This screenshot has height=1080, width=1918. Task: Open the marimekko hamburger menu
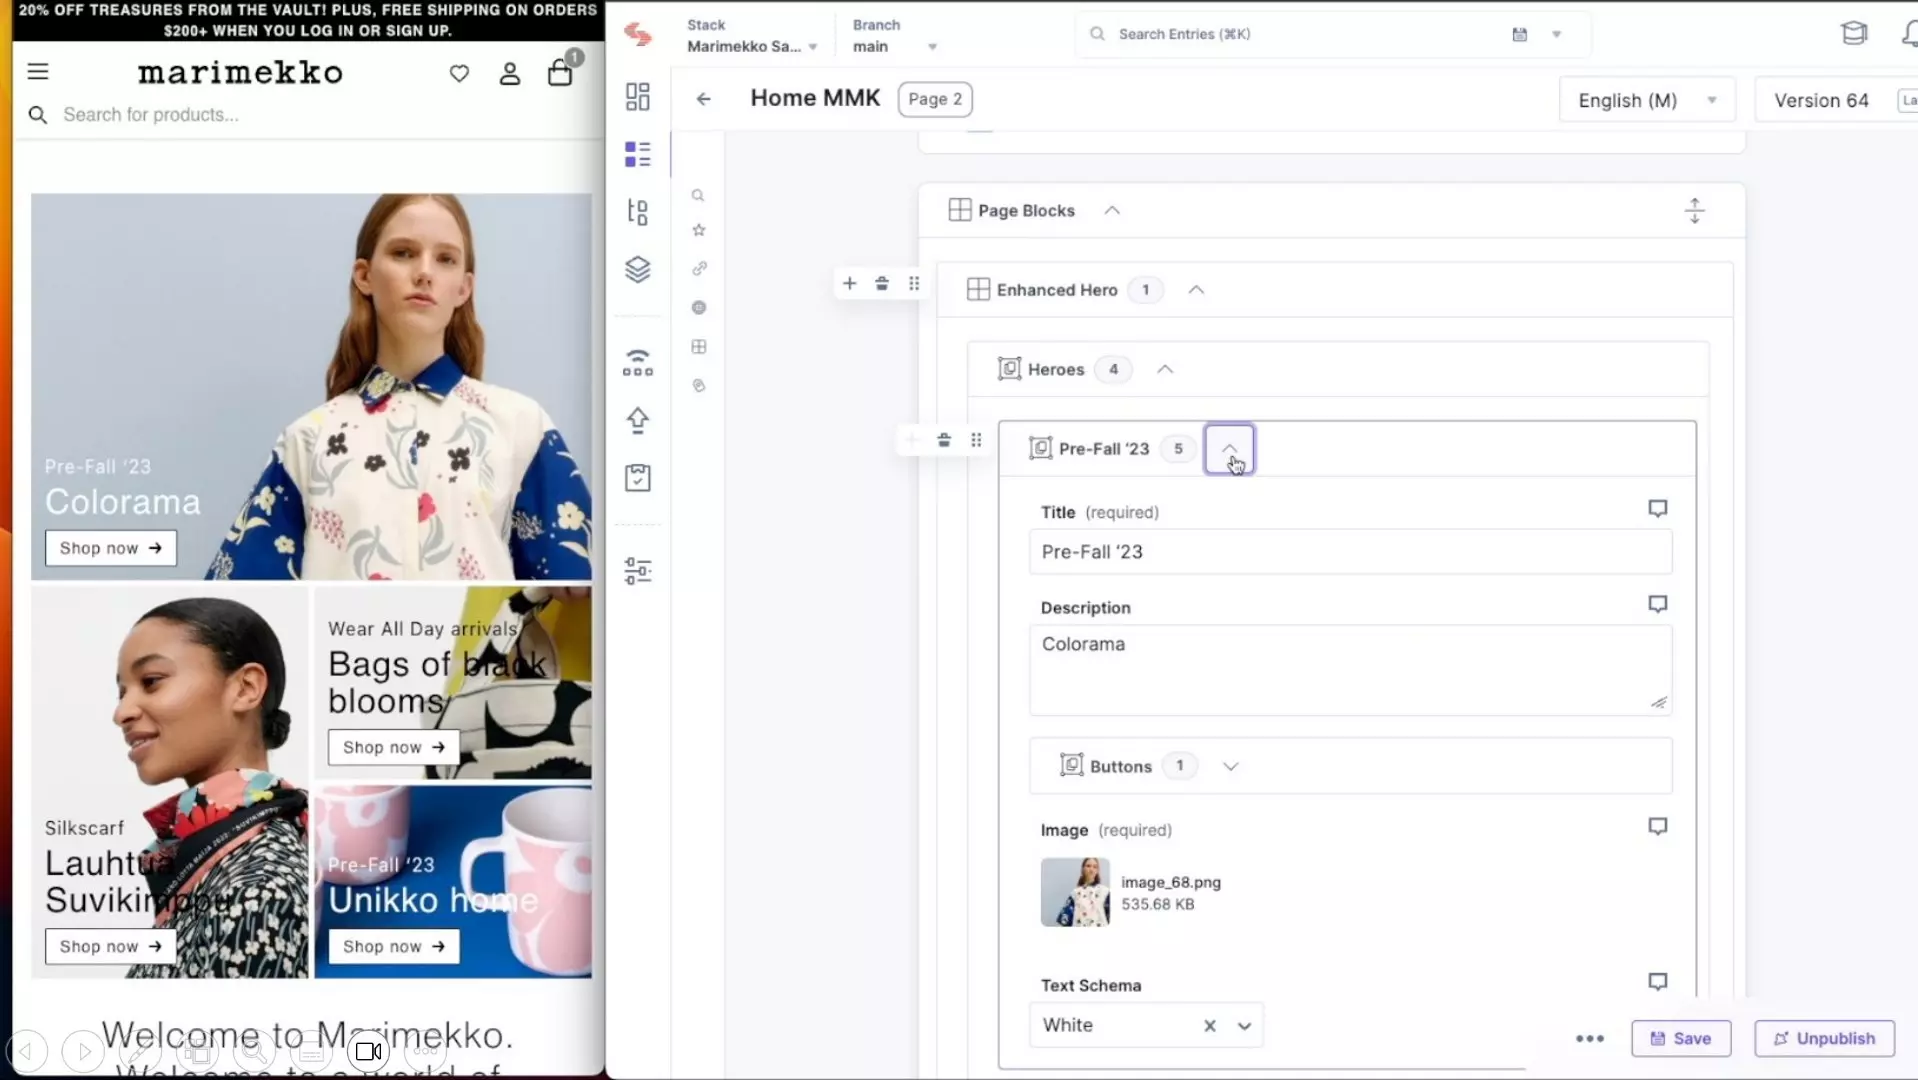38,72
